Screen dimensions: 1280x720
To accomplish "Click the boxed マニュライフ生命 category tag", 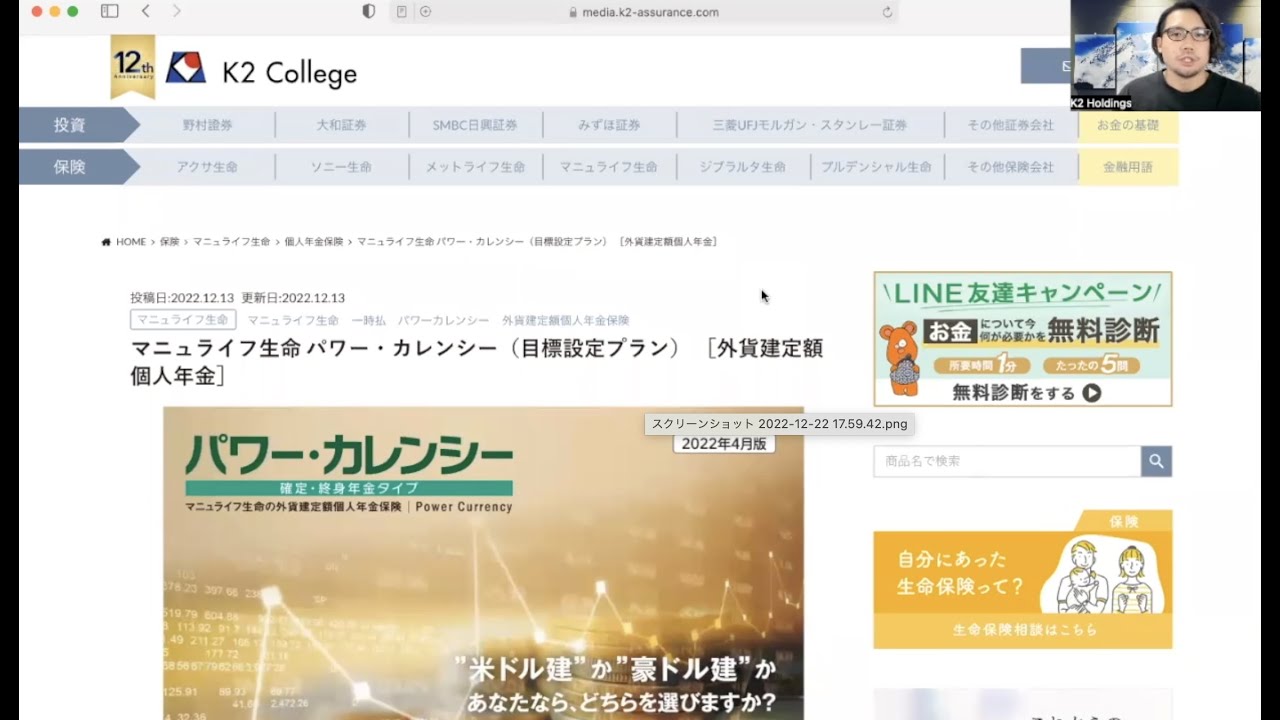I will 183,320.
